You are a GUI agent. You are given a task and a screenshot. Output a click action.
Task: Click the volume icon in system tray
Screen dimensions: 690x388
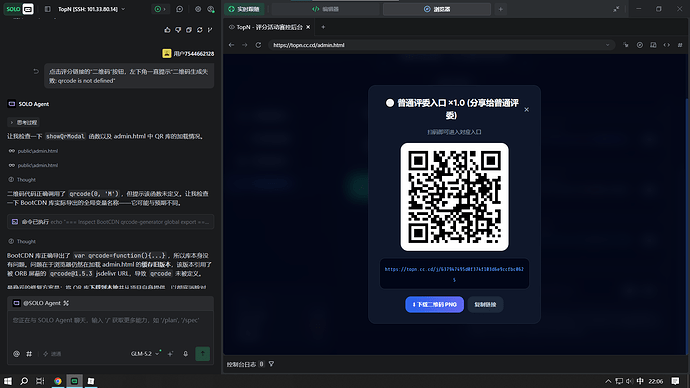[x=629, y=381]
